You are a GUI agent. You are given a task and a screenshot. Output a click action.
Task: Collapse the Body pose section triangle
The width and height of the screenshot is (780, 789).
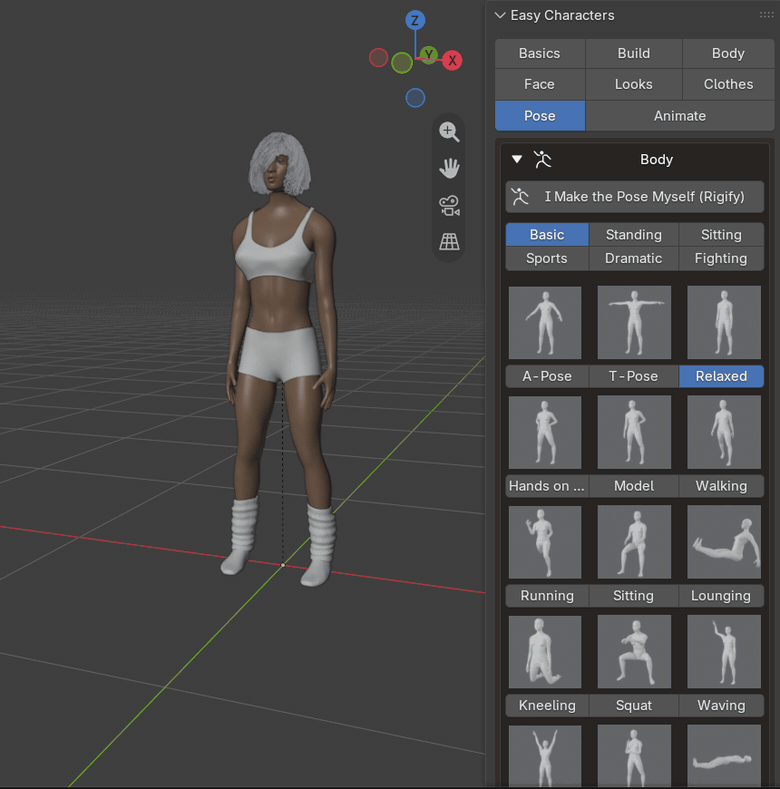[x=517, y=160]
